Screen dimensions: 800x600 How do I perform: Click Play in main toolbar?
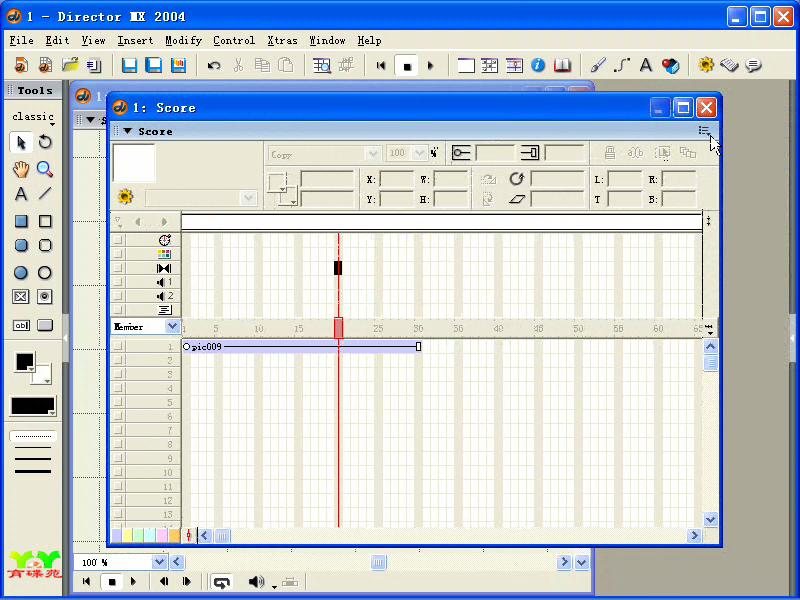click(430, 65)
